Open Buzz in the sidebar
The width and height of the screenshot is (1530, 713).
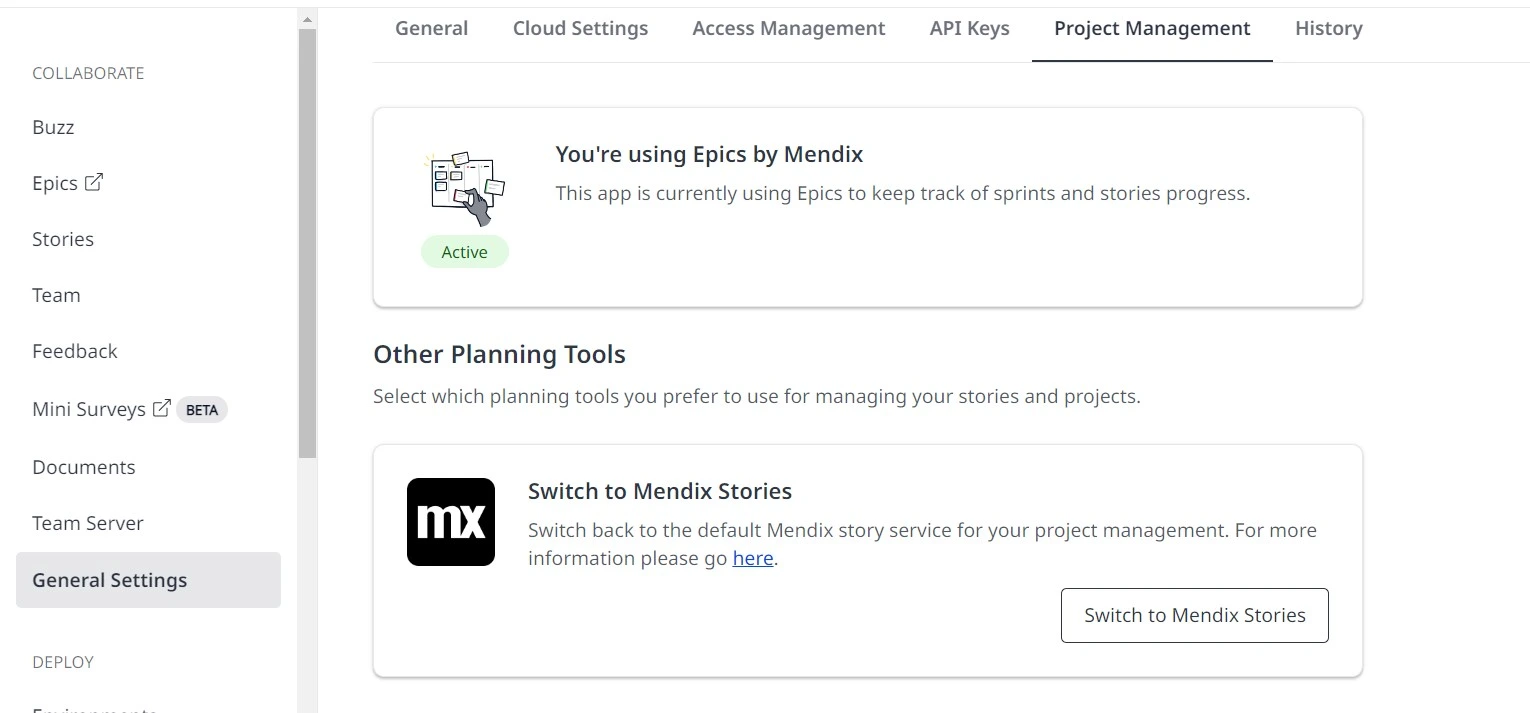click(53, 127)
